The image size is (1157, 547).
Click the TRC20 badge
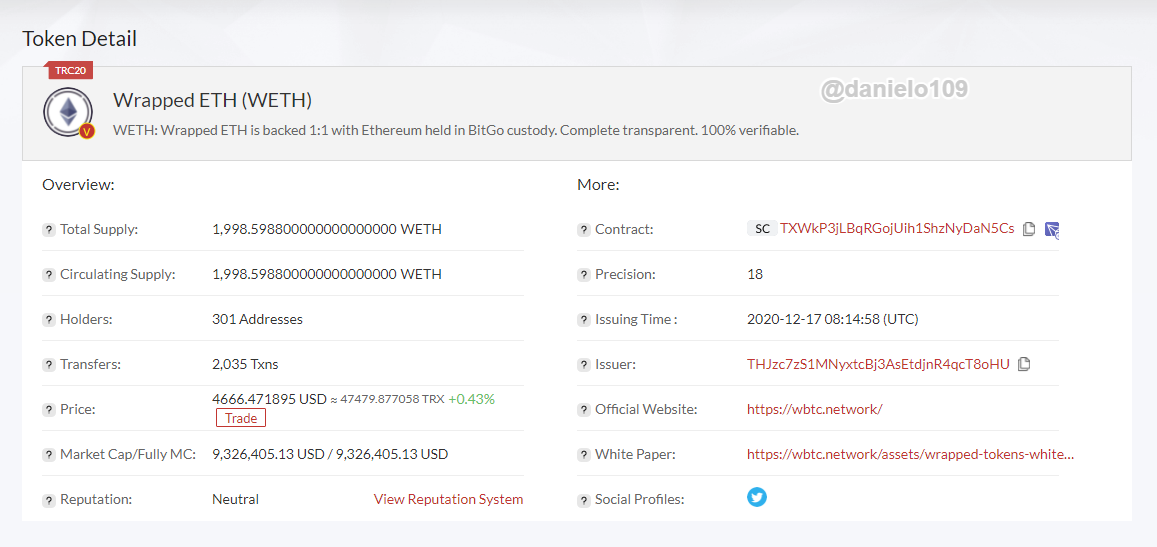tap(71, 70)
